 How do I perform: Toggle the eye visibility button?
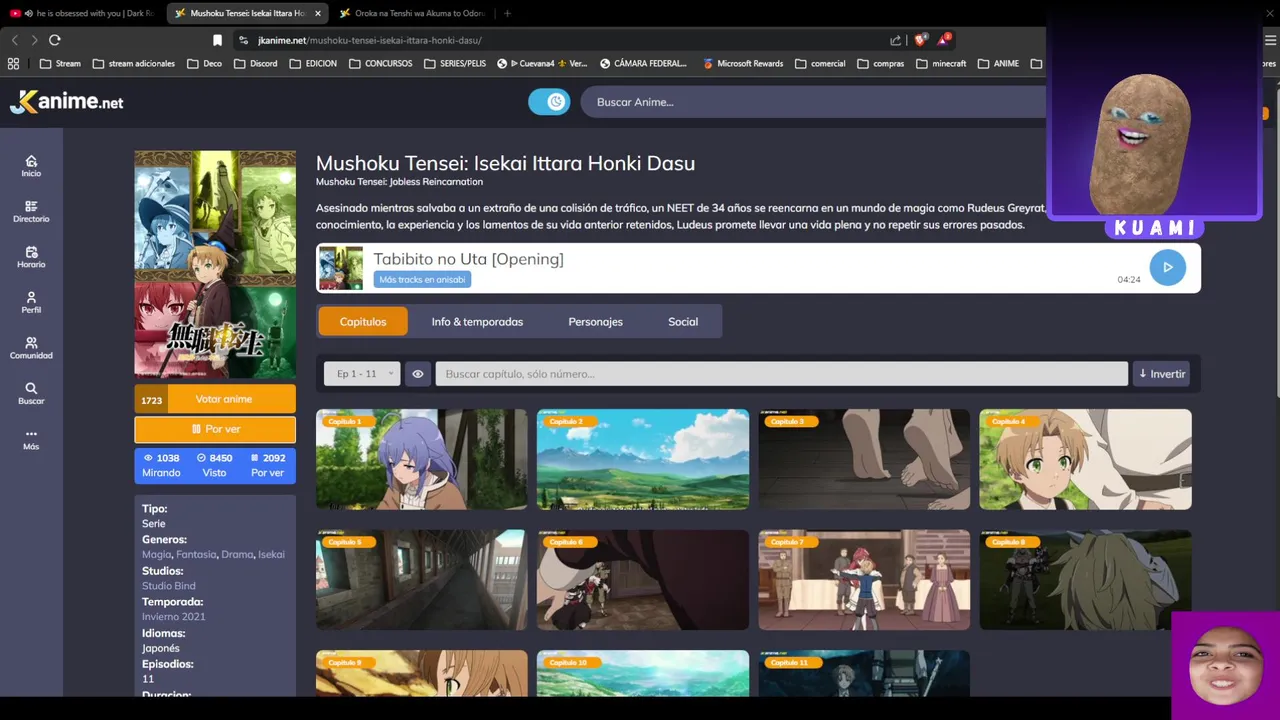418,374
